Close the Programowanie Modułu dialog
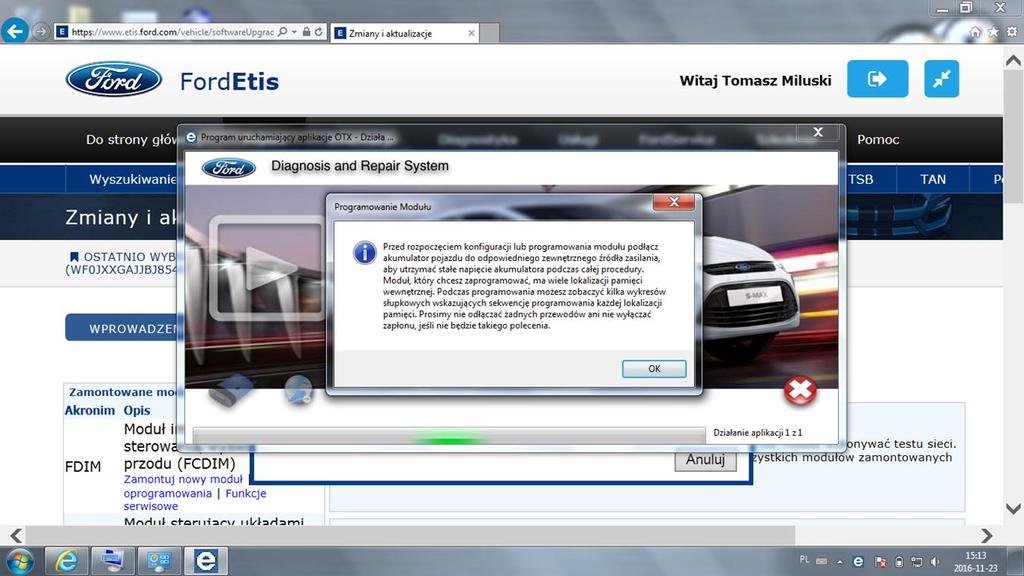 [x=674, y=202]
